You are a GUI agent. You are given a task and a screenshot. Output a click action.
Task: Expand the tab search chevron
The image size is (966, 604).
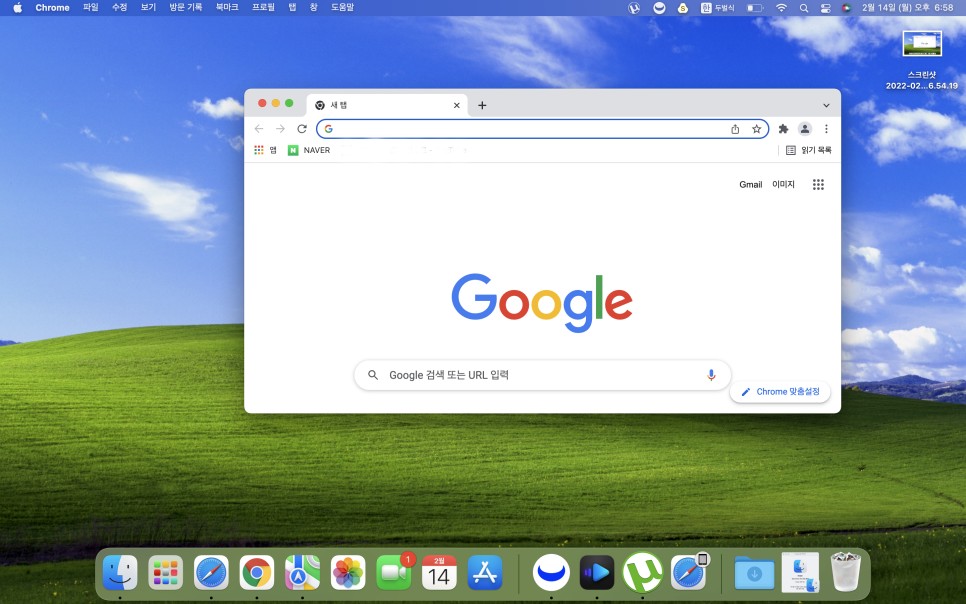[x=826, y=105]
